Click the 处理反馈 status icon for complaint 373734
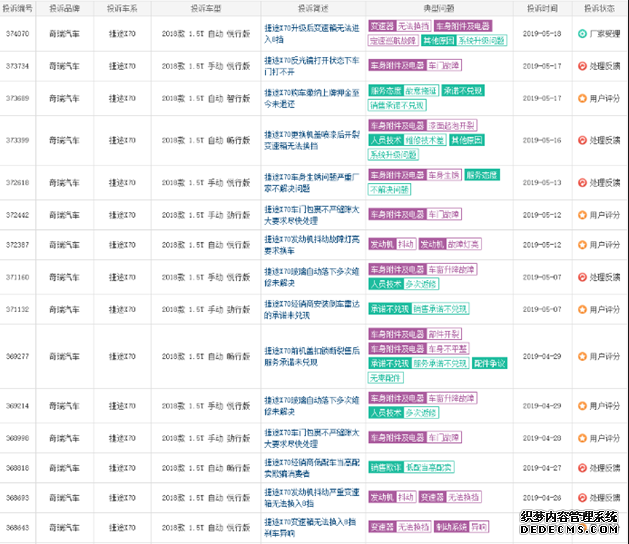This screenshot has height=544, width=629. pyautogui.click(x=582, y=66)
